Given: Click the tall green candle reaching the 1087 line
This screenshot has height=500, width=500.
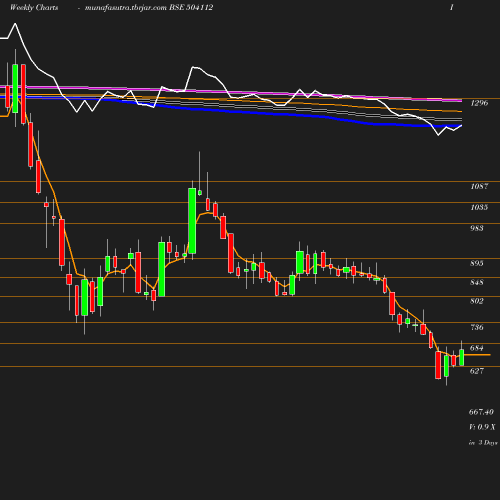Looking at the screenshot, I should point(192,221).
